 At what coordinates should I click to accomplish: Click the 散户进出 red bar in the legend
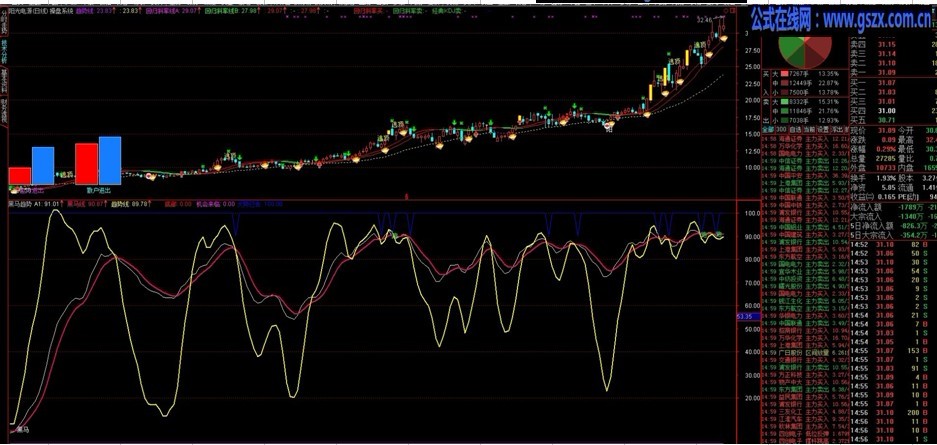click(87, 164)
